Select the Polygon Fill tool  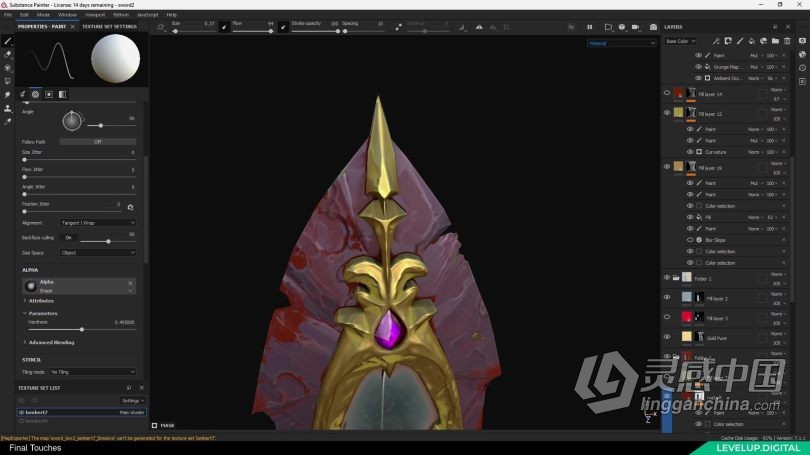point(7,81)
